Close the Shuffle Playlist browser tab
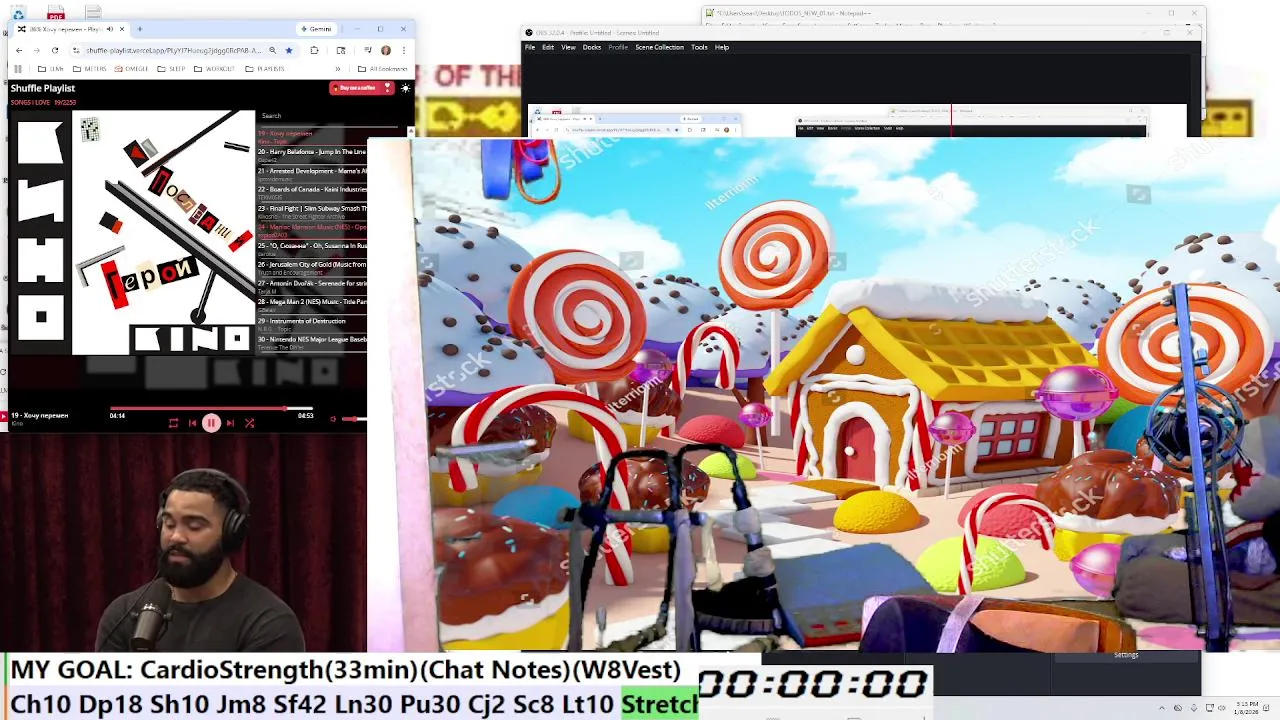Image resolution: width=1280 pixels, height=720 pixels. [x=122, y=29]
